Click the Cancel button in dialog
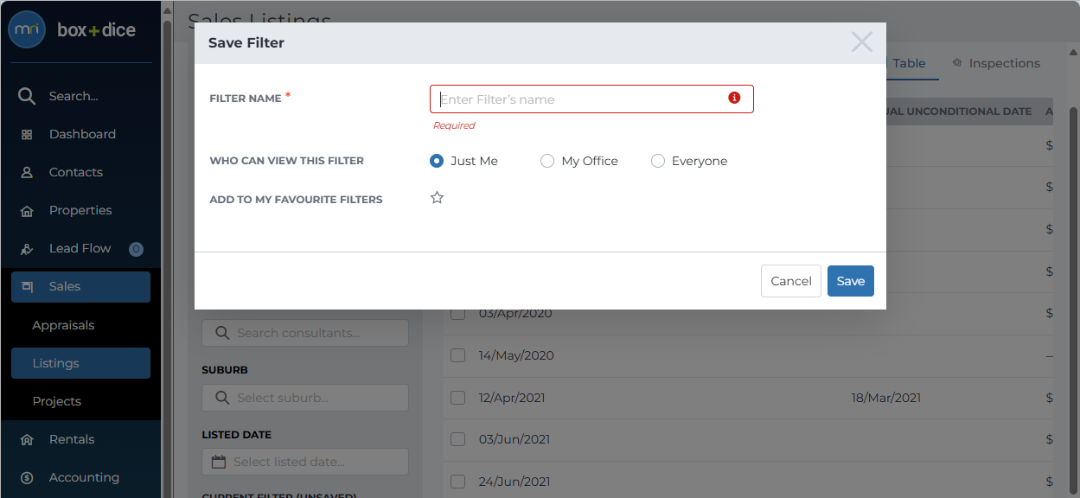Viewport: 1080px width, 498px height. pos(791,281)
